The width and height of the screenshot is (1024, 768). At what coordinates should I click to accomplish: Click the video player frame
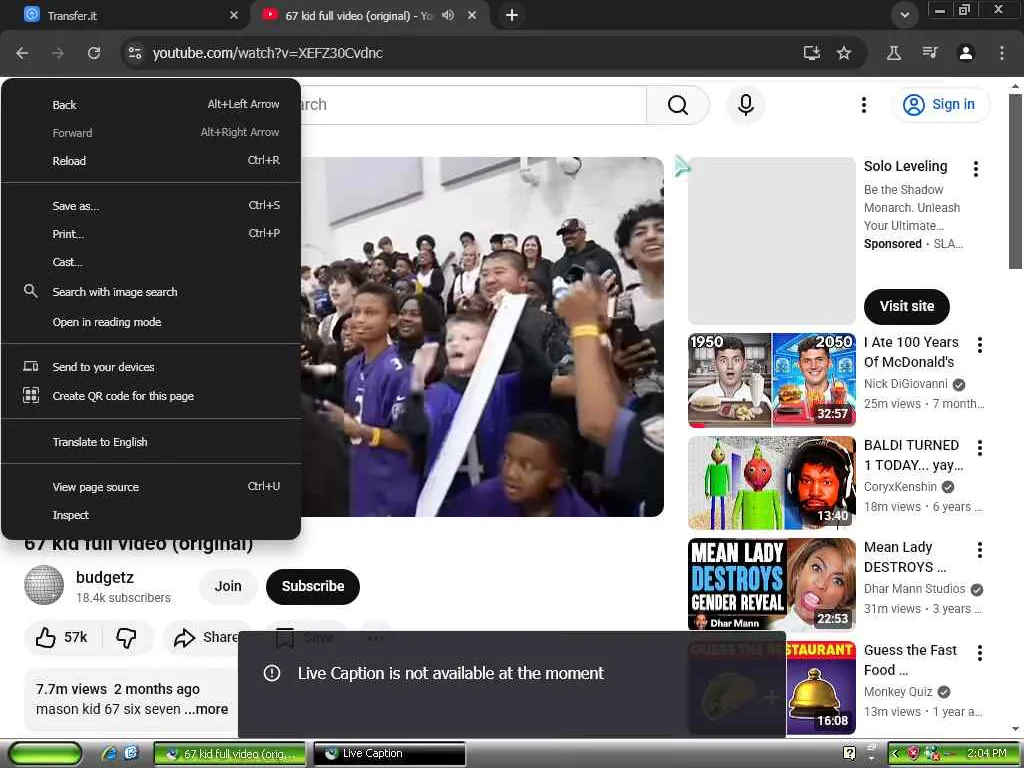click(x=482, y=337)
